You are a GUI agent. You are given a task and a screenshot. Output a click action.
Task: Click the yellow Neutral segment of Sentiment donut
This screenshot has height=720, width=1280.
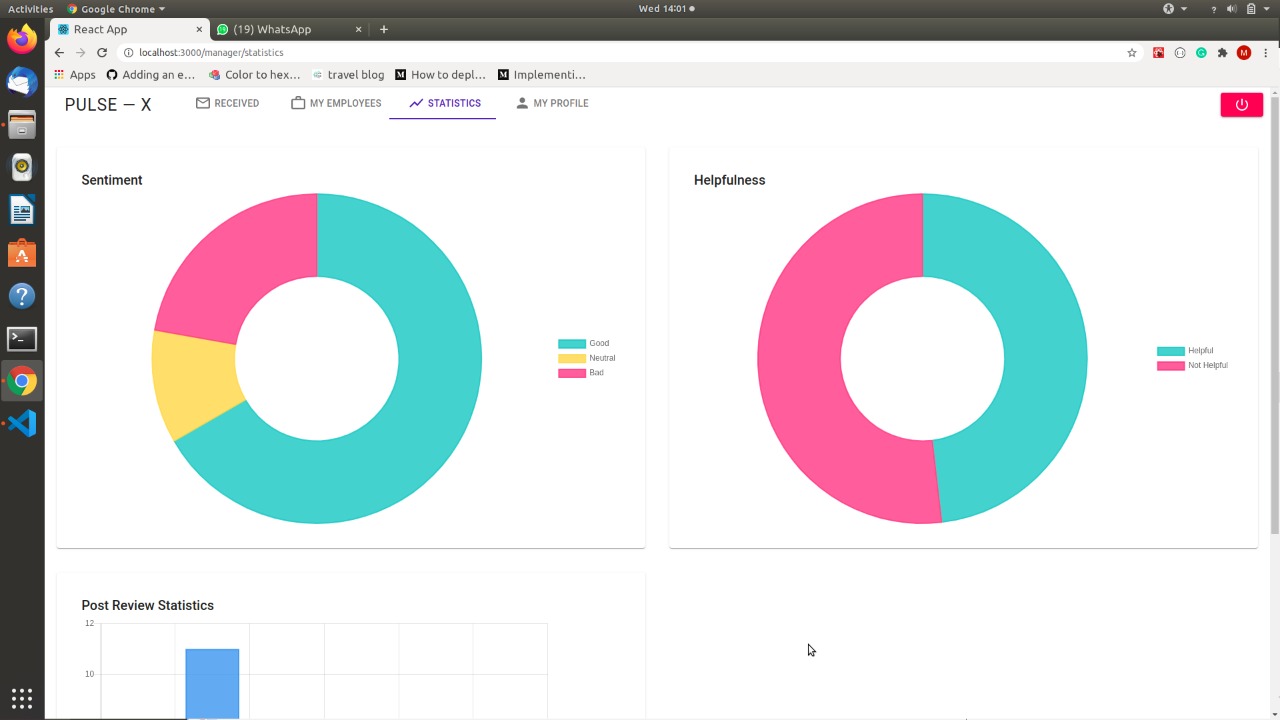[x=195, y=385]
